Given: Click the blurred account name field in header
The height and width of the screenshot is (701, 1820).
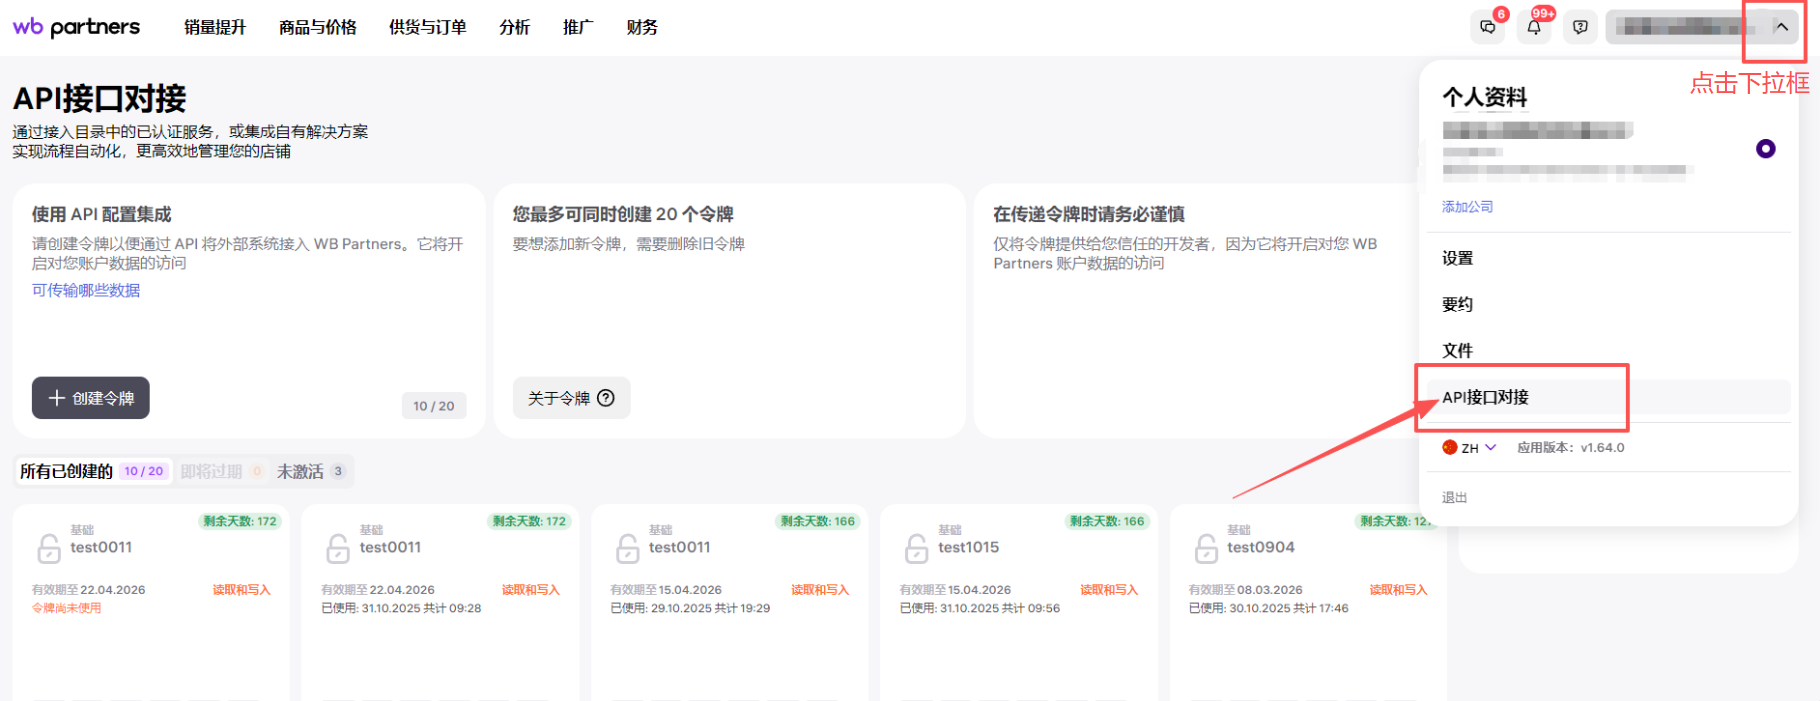Looking at the screenshot, I should [1687, 27].
